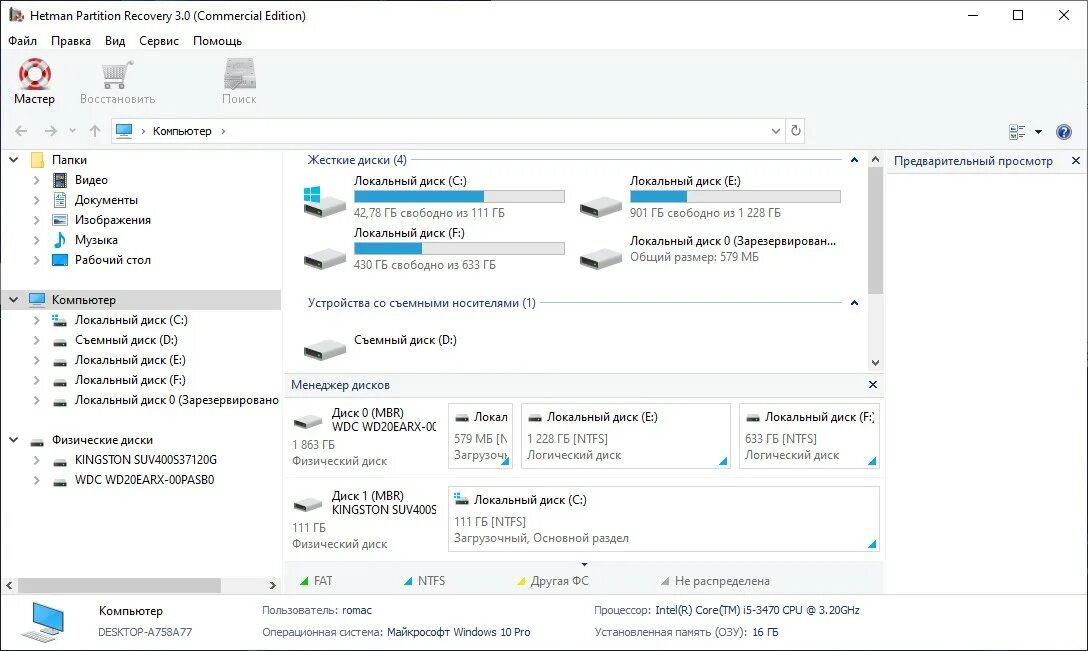Select F: 633 ГБ partition block
Viewport: 1088px width, 651px height.
(x=809, y=436)
